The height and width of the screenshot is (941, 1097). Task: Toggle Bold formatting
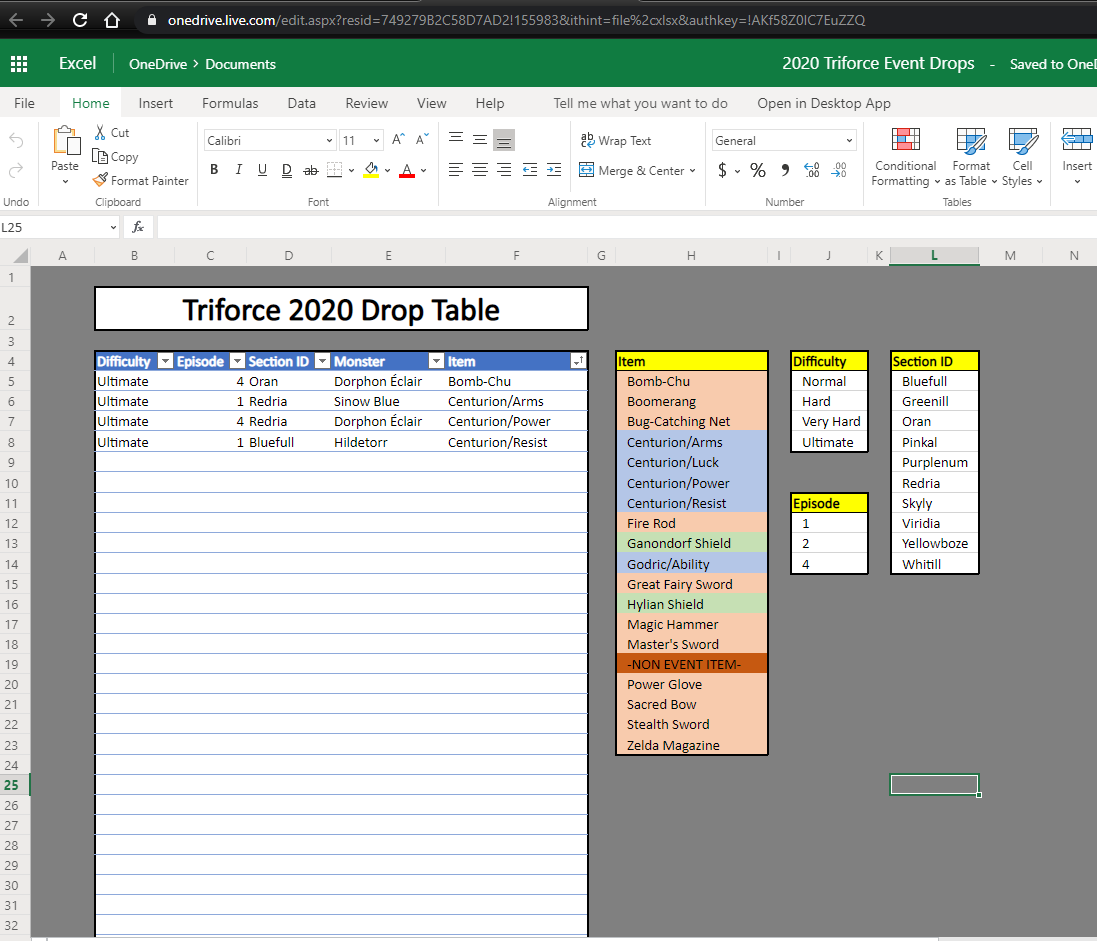(x=214, y=169)
